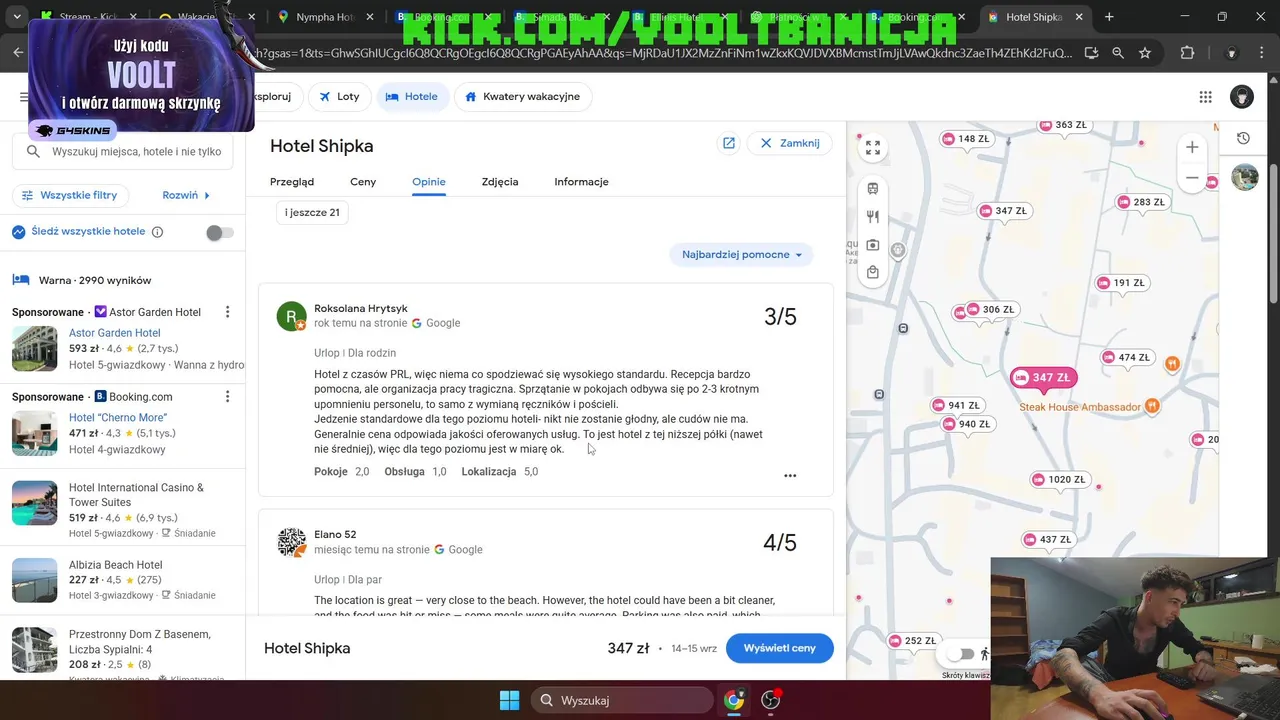Select Kwatery wakacyjne navigation chip
This screenshot has width=1280, height=720.
523,97
